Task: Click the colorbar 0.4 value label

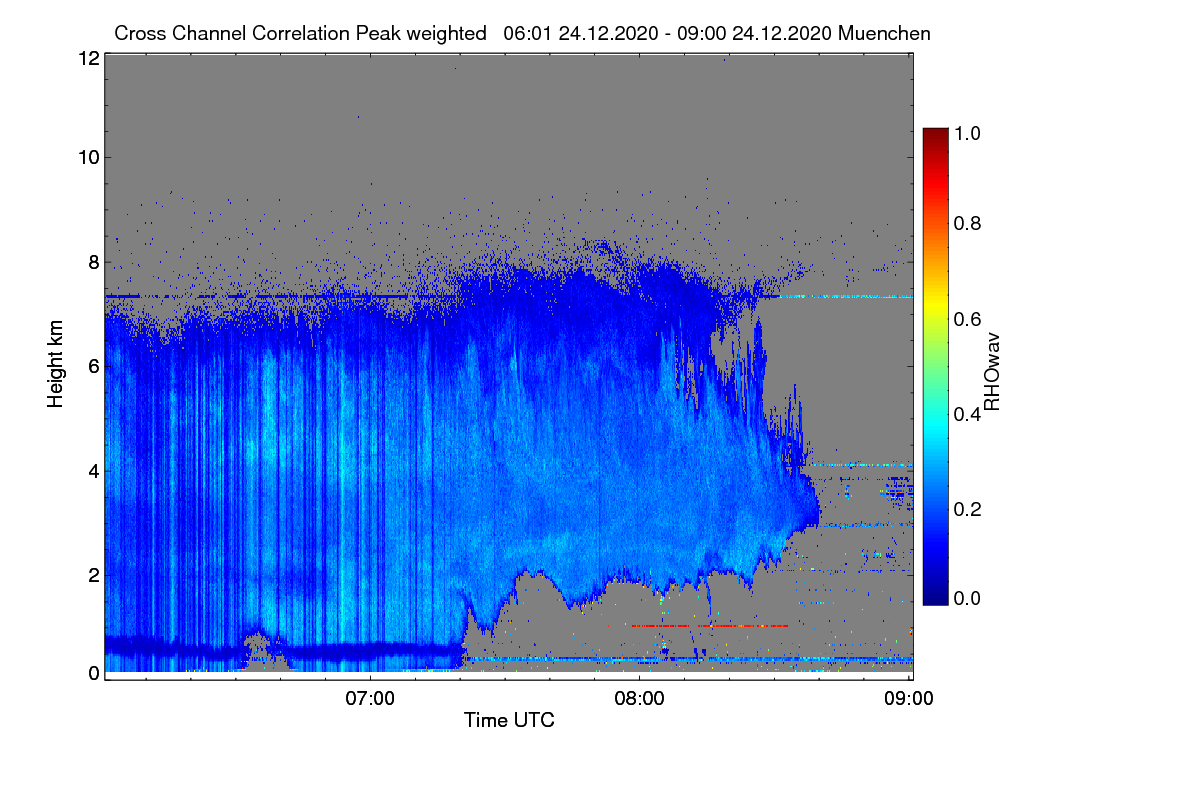Action: (967, 414)
